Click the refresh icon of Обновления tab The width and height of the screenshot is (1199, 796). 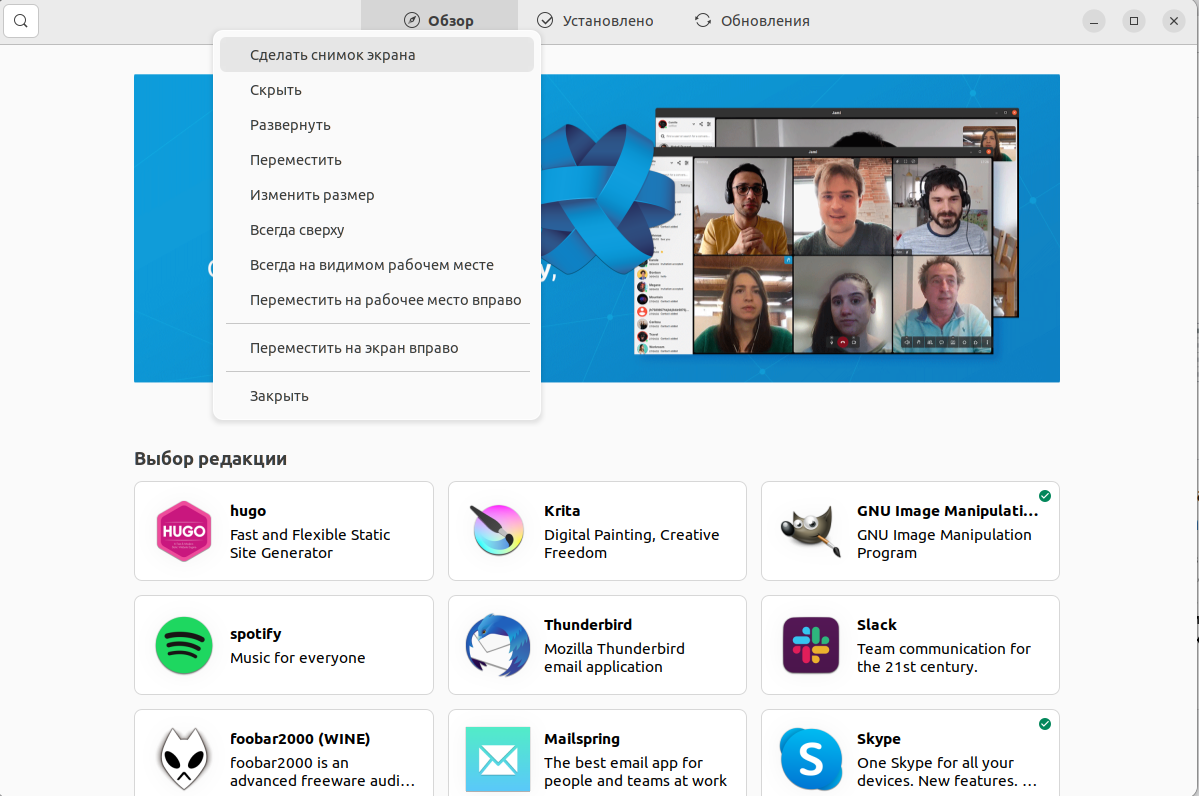703,21
